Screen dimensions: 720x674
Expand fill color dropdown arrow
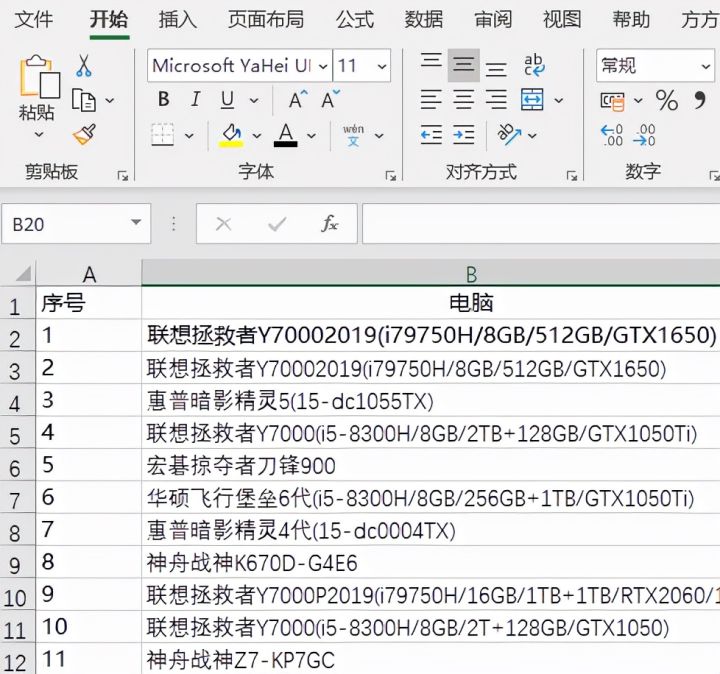tap(257, 135)
